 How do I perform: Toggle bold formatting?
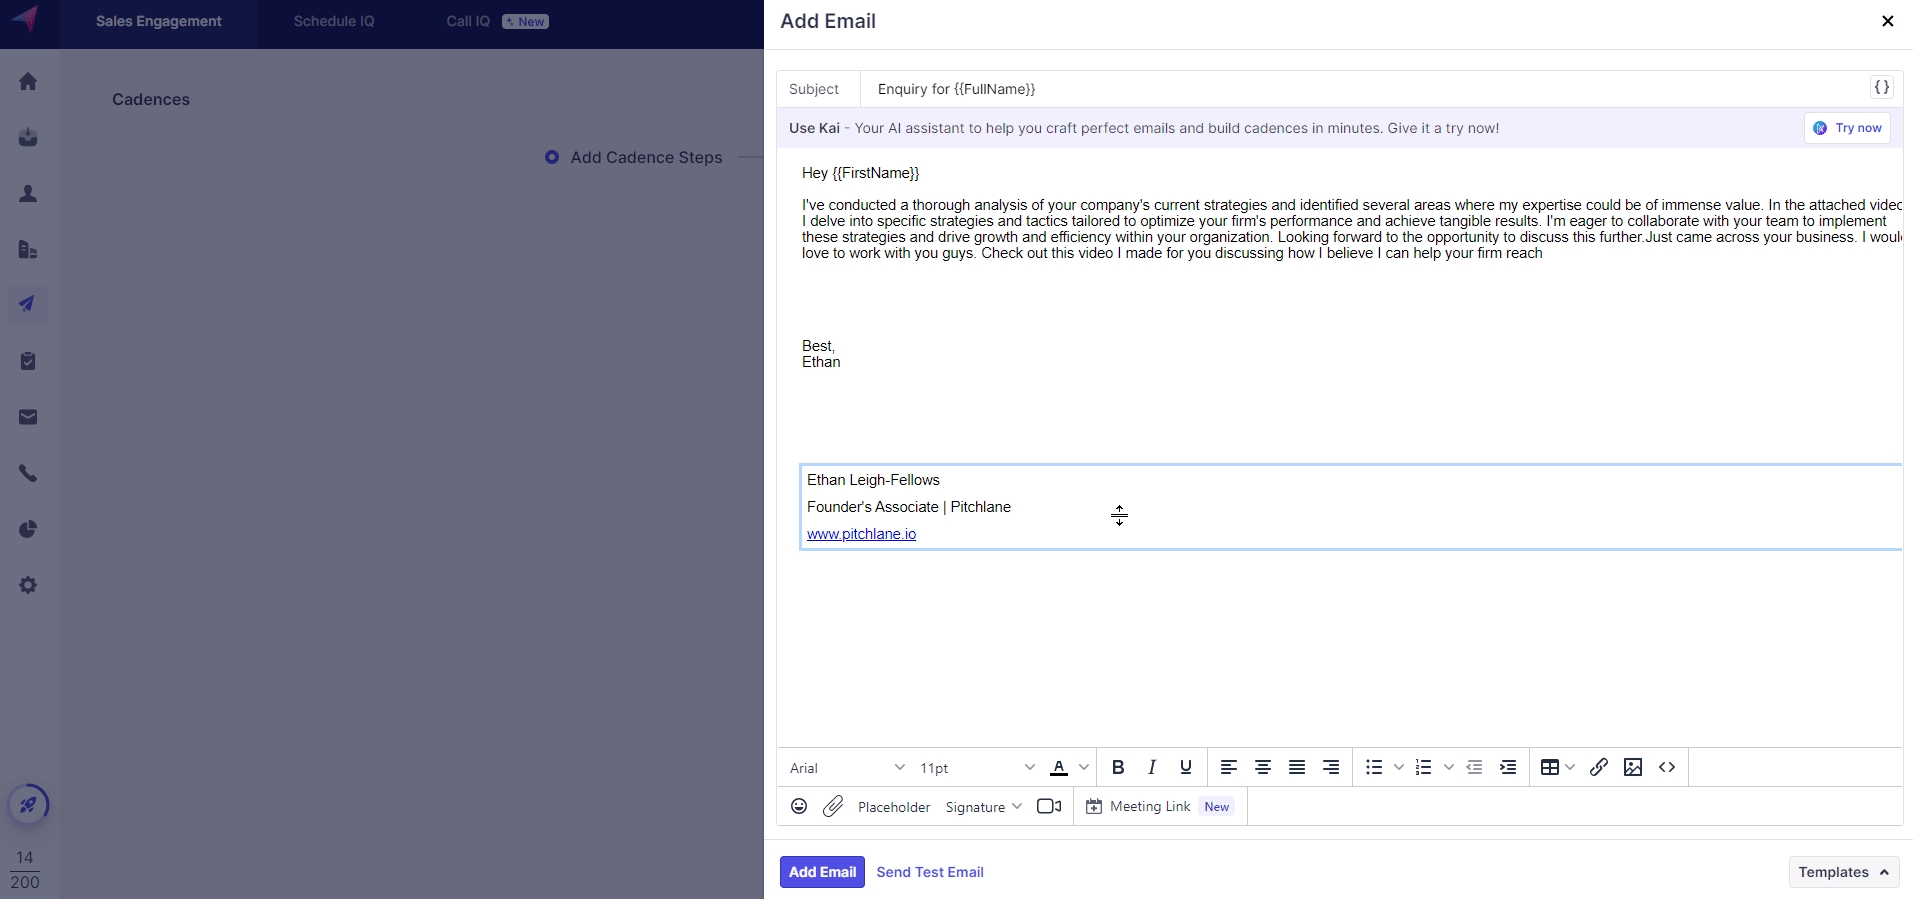pyautogui.click(x=1118, y=768)
